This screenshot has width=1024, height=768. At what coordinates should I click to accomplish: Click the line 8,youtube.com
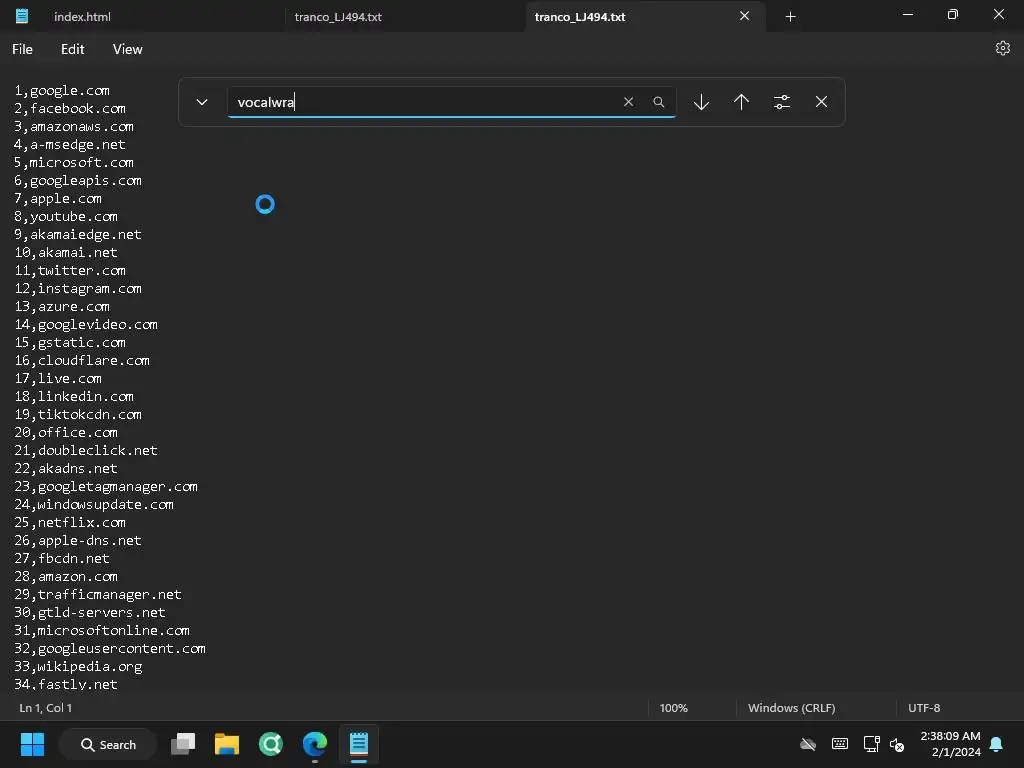click(x=66, y=217)
